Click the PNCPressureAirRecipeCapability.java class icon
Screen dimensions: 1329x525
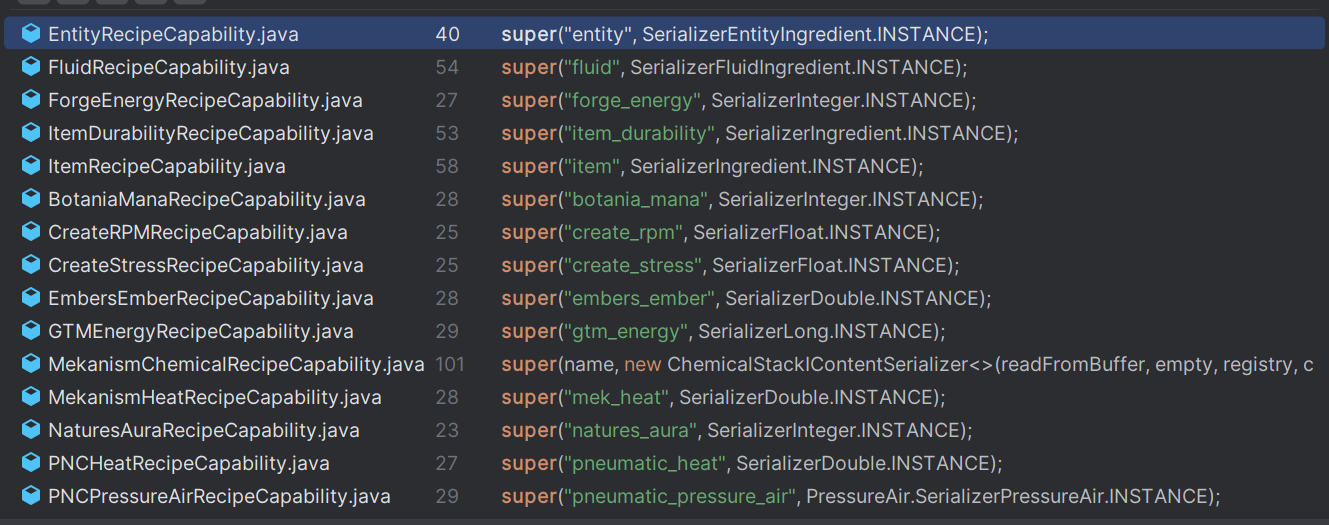[x=31, y=496]
